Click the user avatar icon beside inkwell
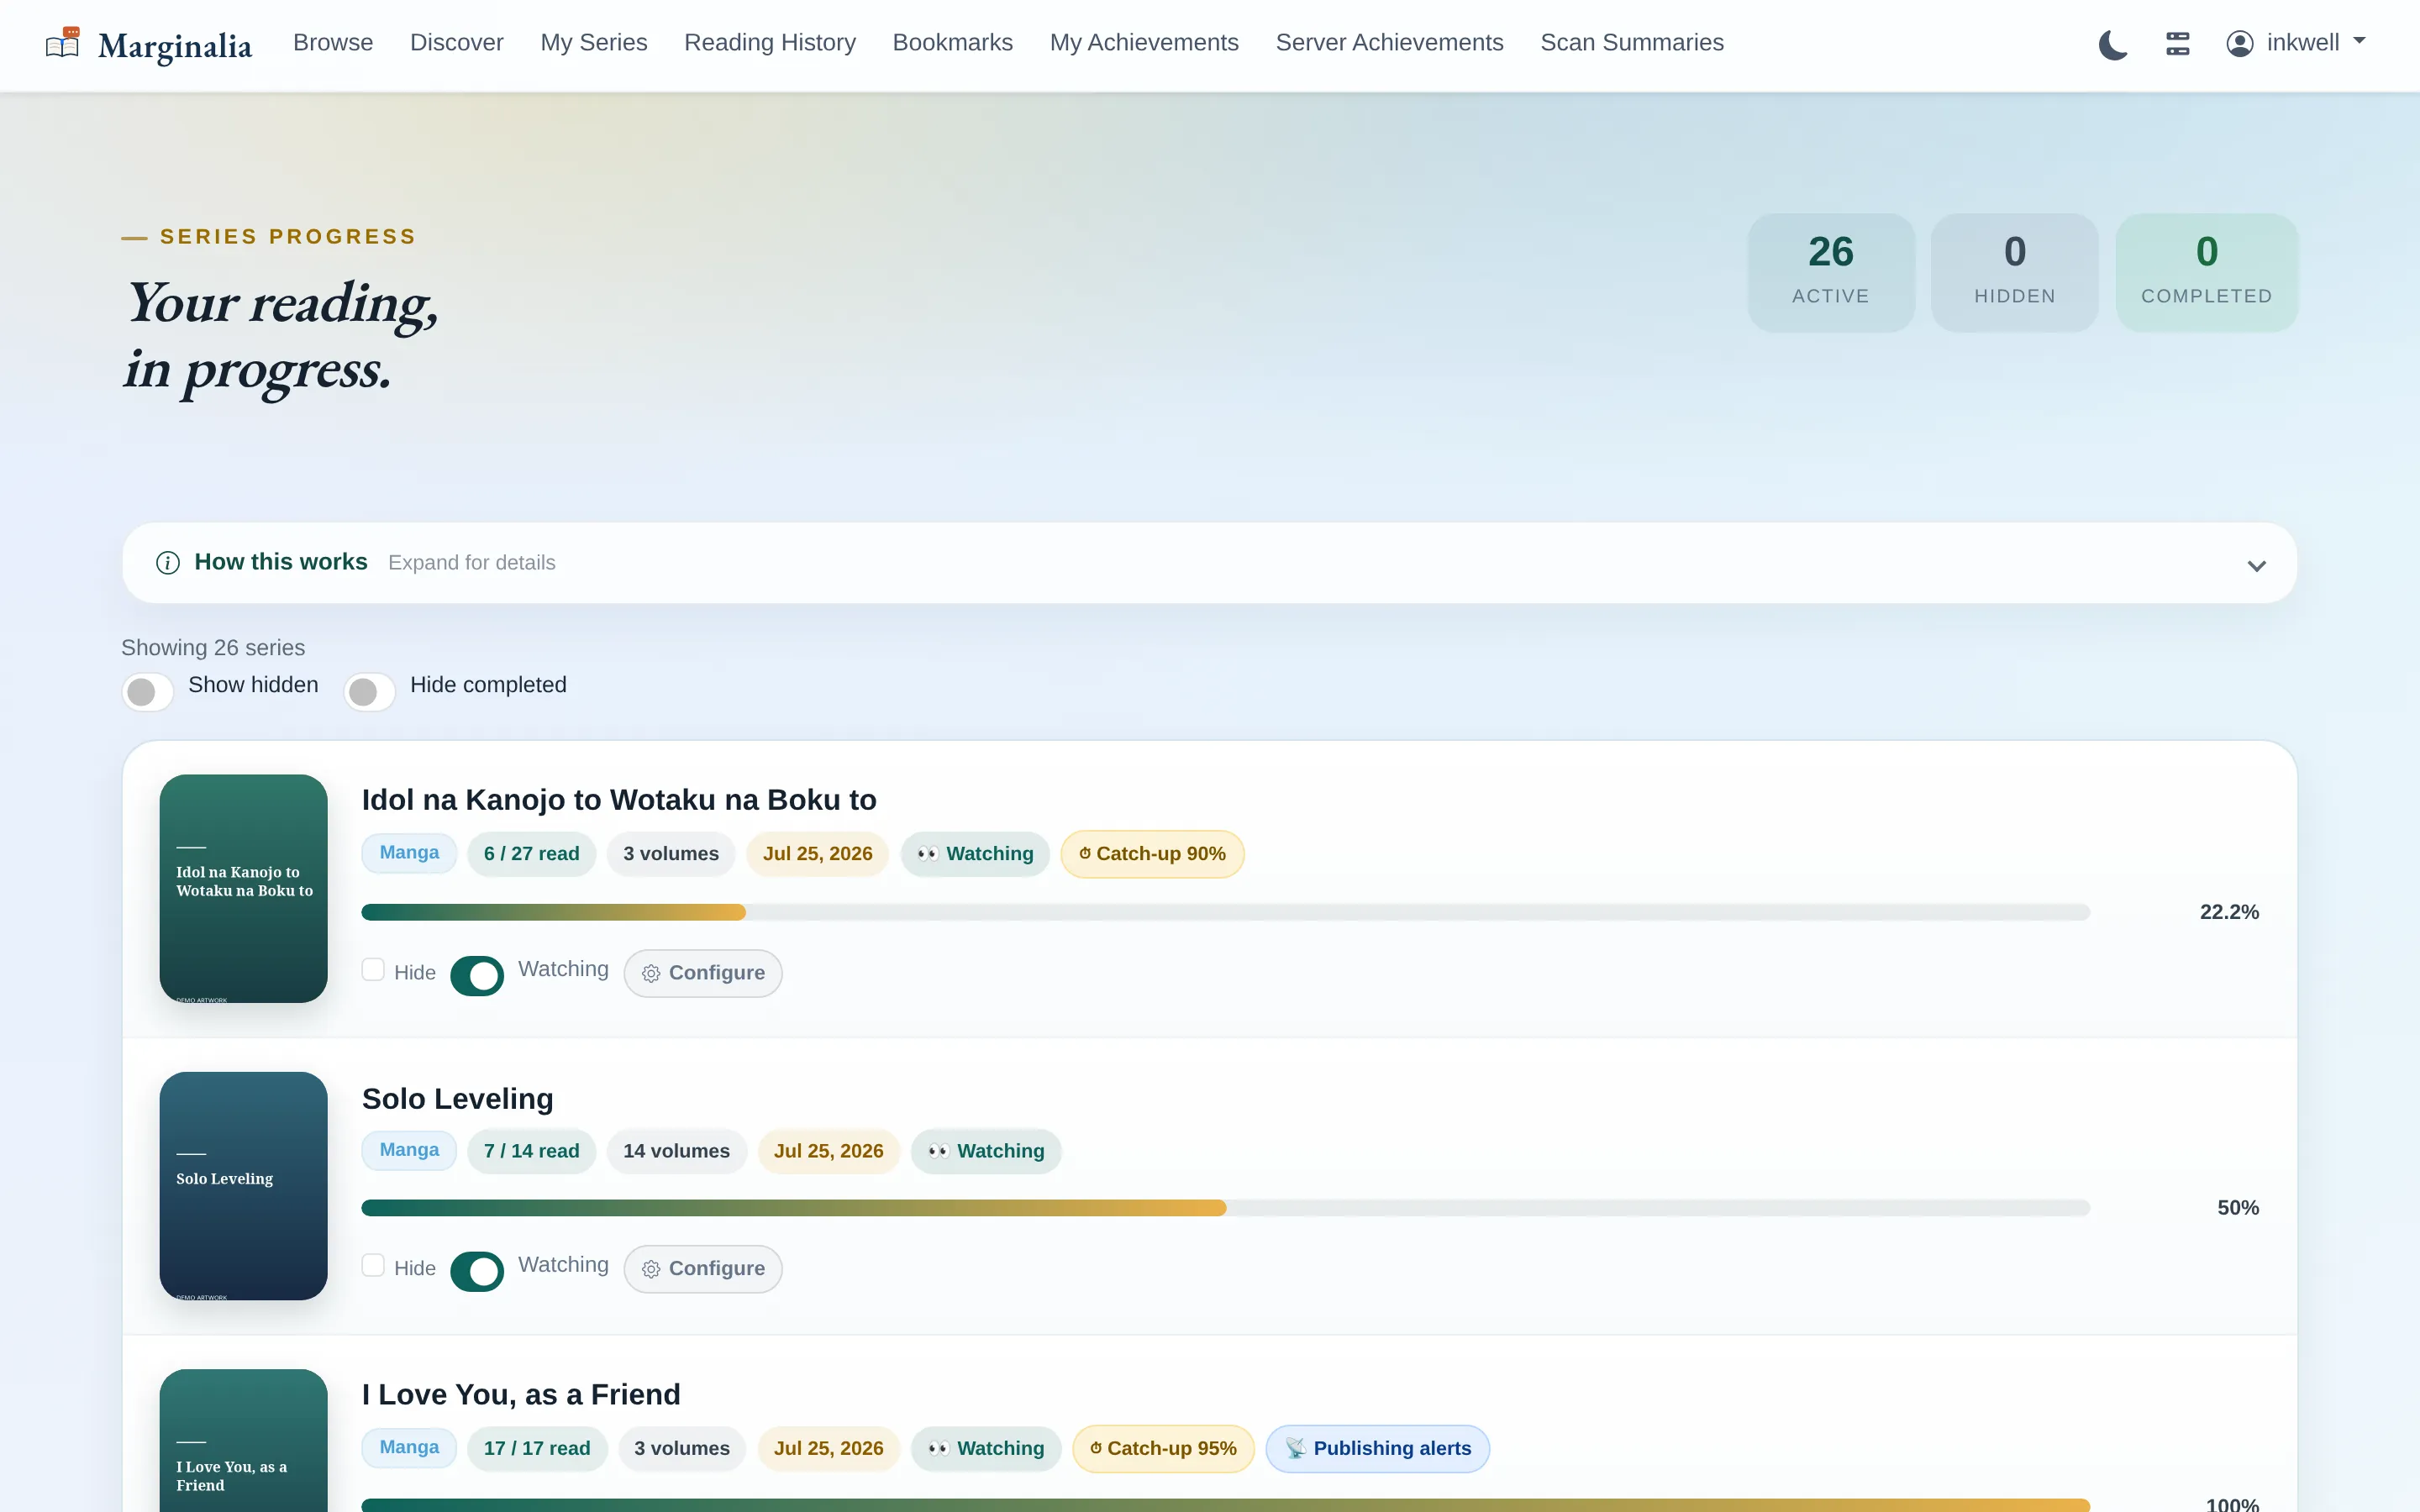This screenshot has height=1512, width=2420. (2240, 43)
